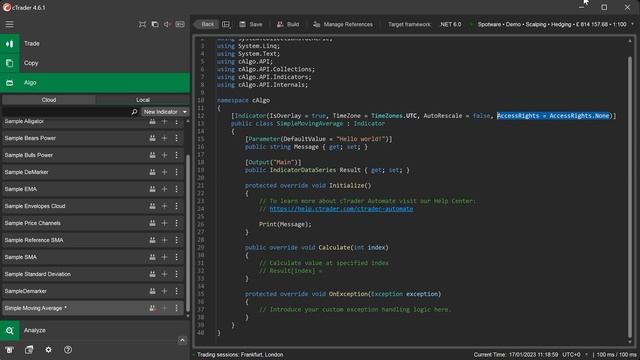Click the fullscreen layout icon in top bar
Image resolution: width=640 pixels, height=360 pixels.
142,24
